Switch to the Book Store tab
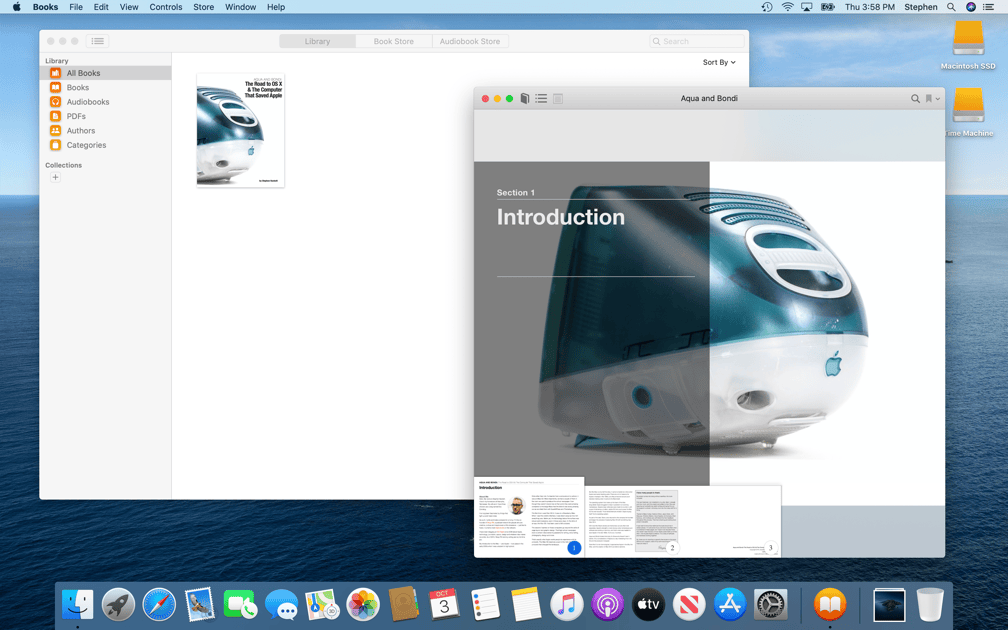The width and height of the screenshot is (1008, 630). pyautogui.click(x=393, y=41)
